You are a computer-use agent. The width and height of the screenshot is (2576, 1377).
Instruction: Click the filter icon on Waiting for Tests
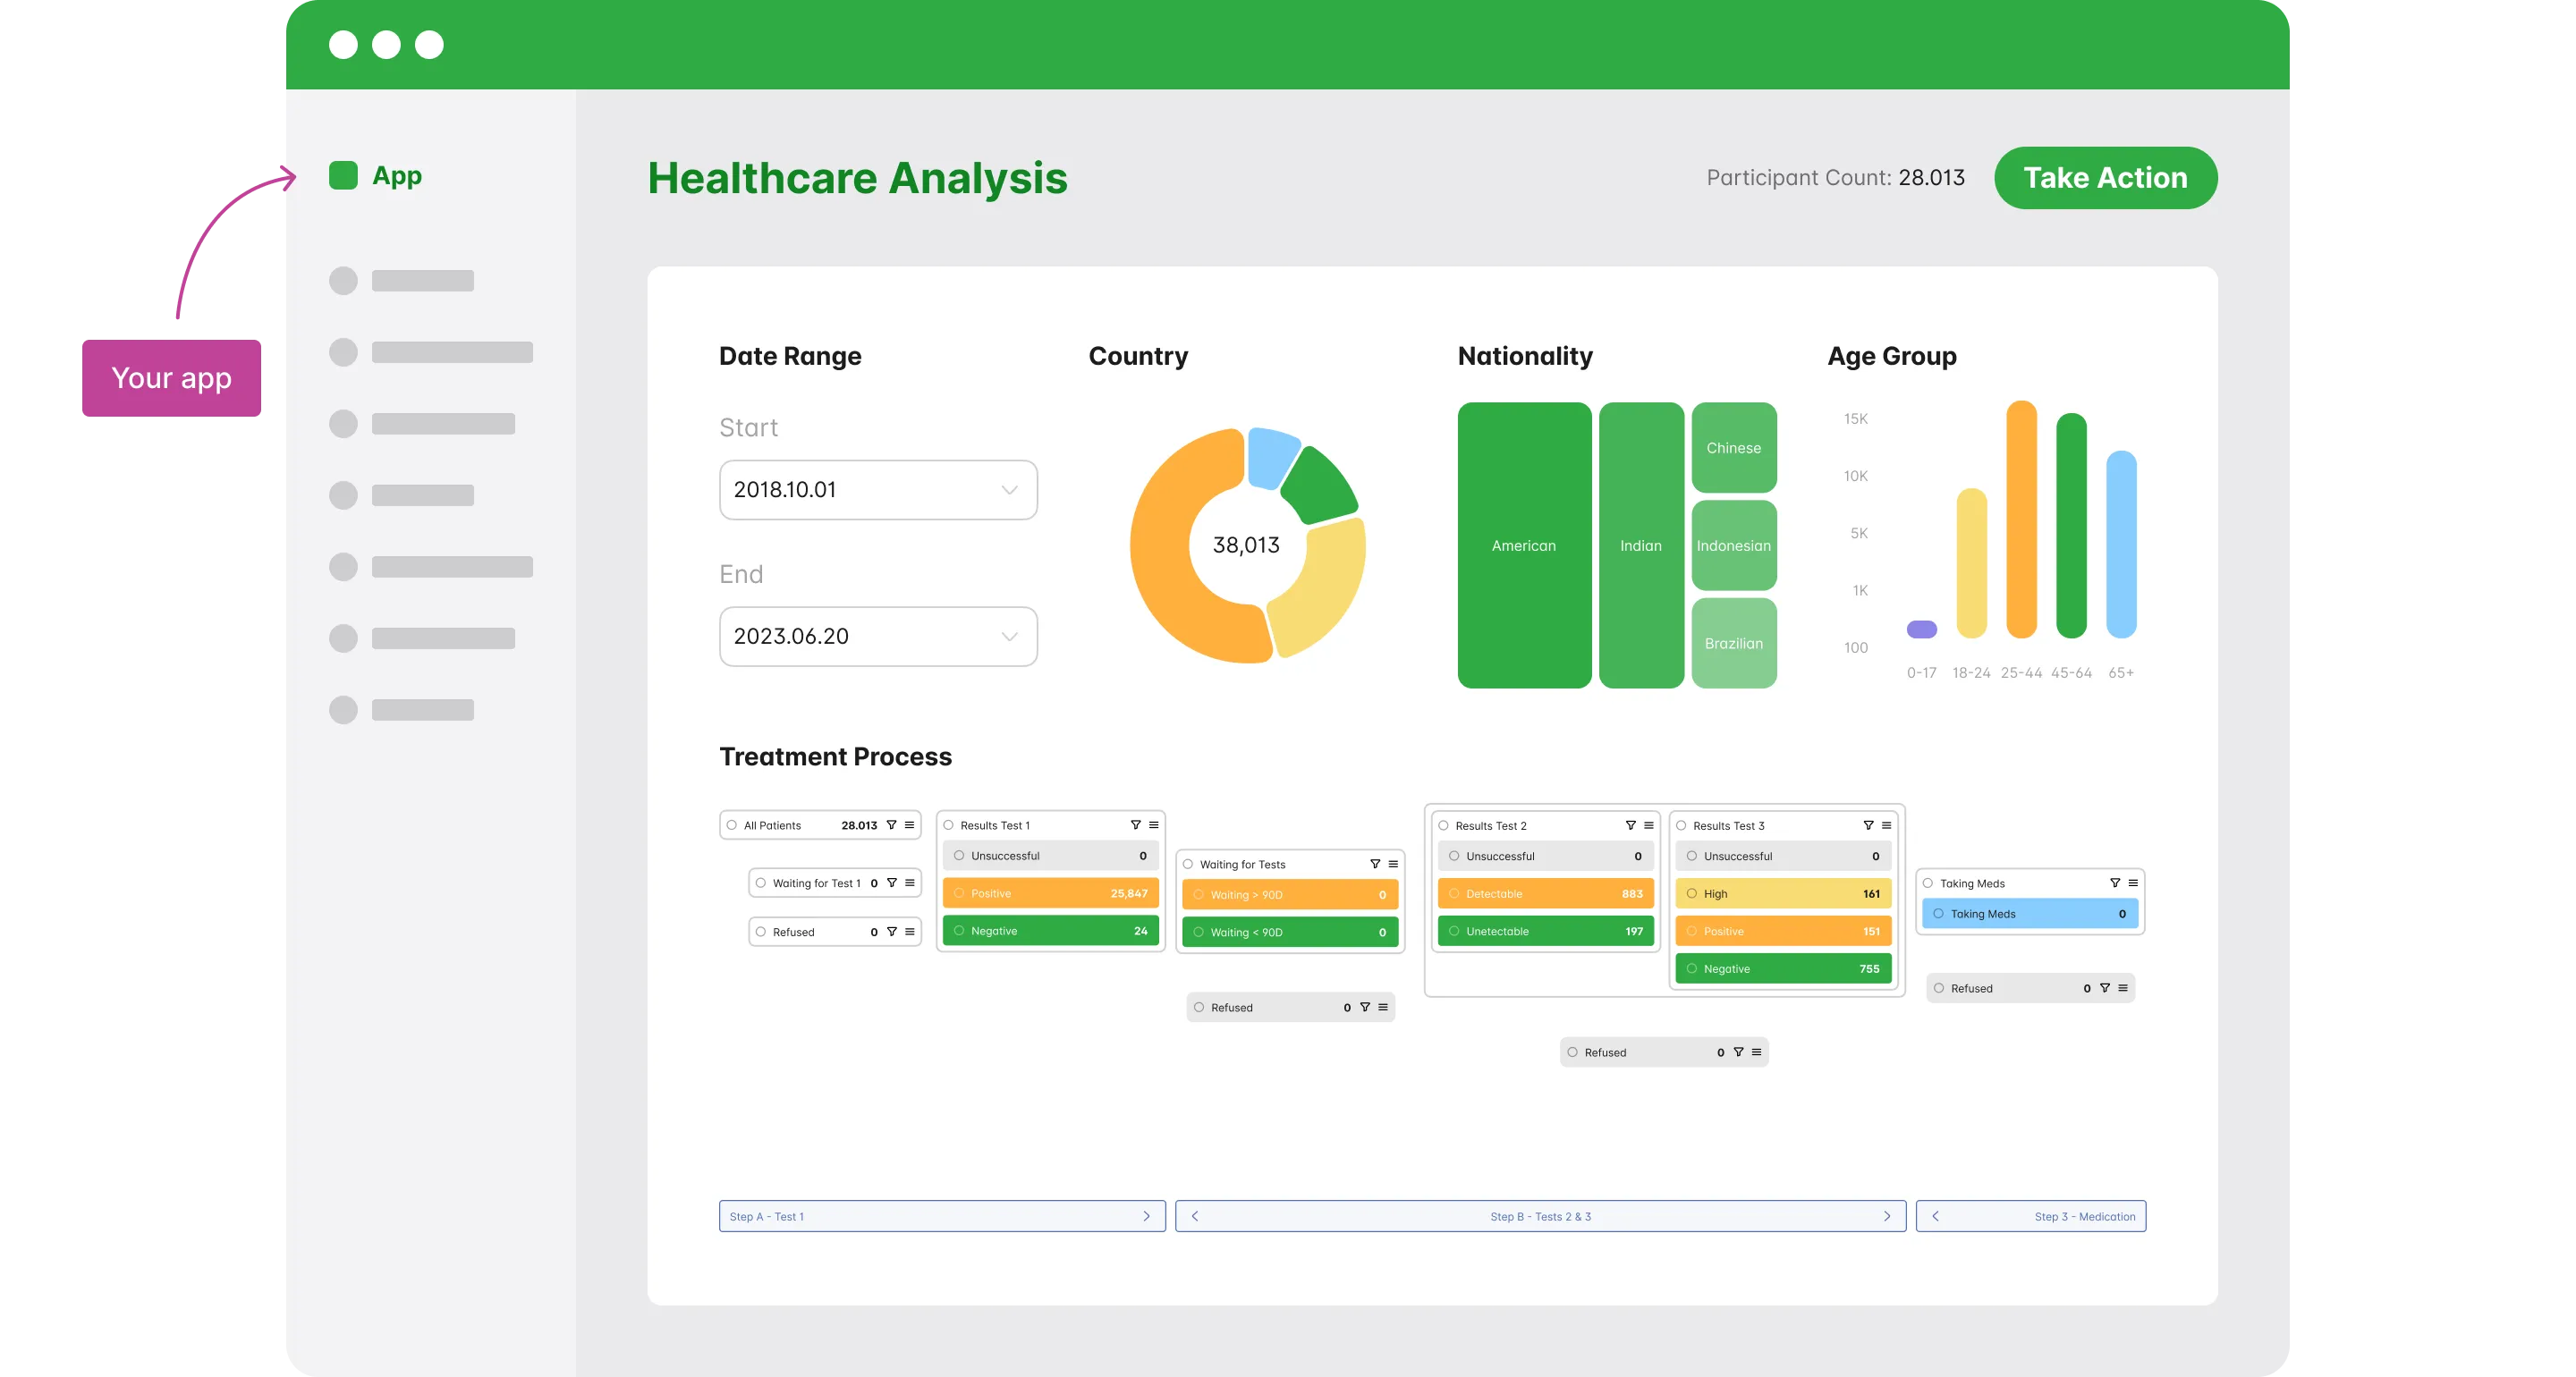(1373, 863)
